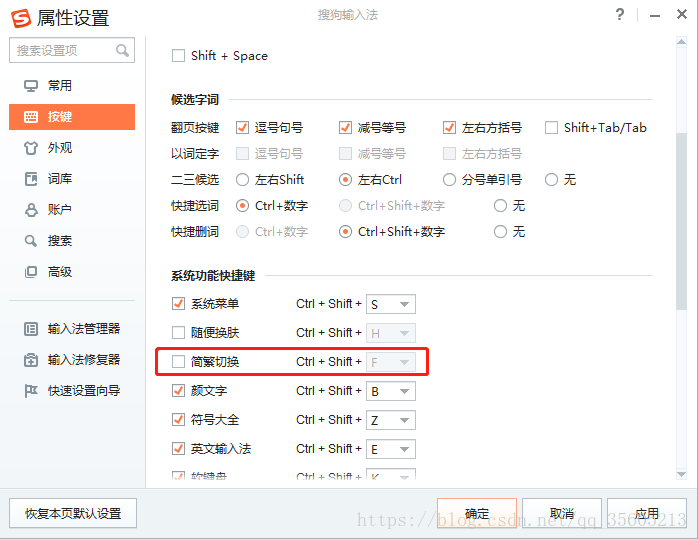Click the magnifier icon beside 搜索 in sidebar
The width and height of the screenshot is (698, 540).
point(31,241)
